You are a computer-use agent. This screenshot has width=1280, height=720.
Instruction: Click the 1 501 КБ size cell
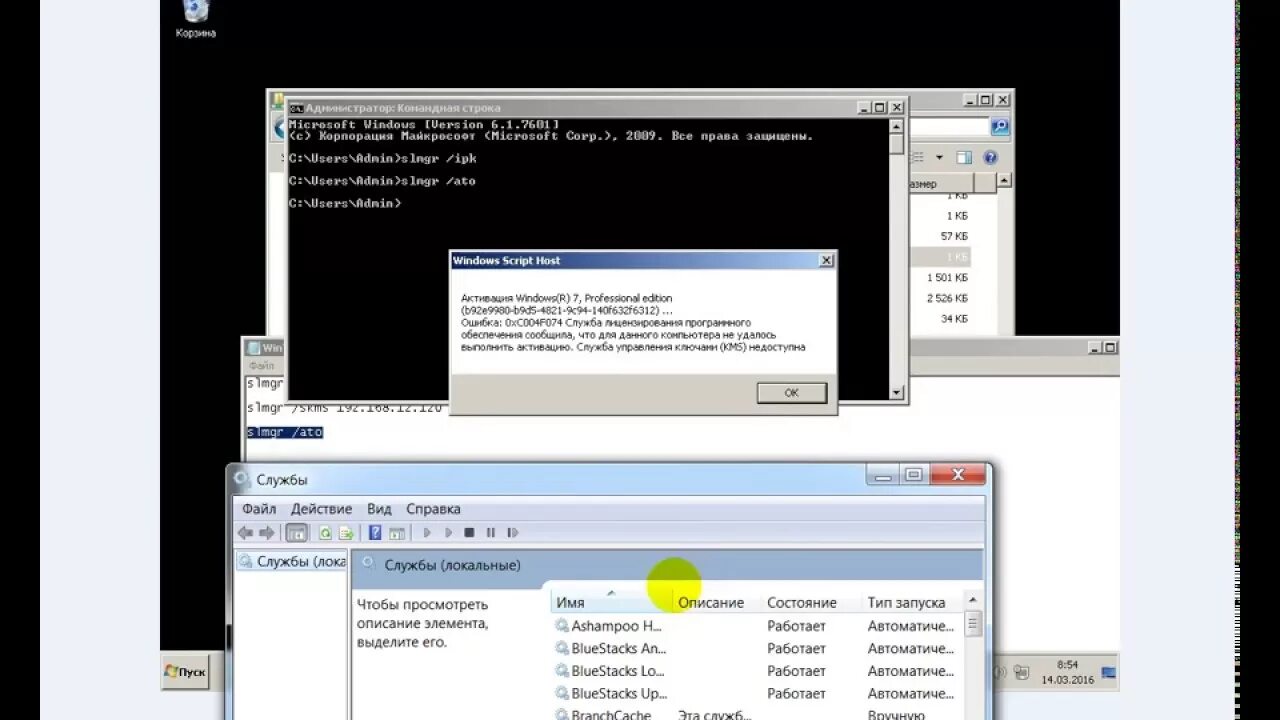[947, 277]
